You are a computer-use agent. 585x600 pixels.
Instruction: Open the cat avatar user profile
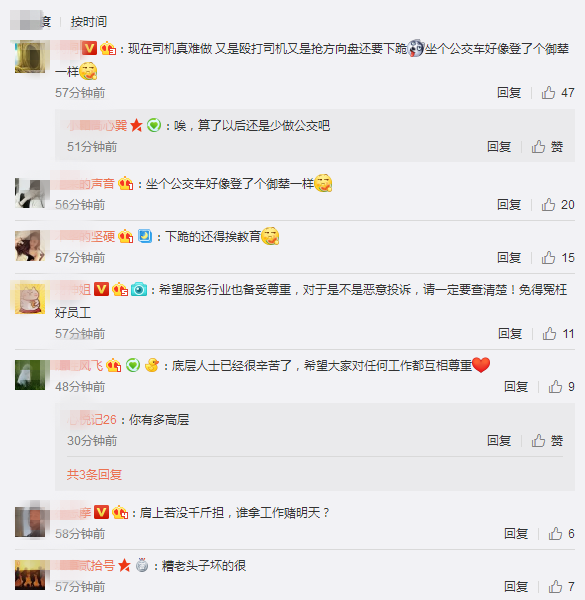point(30,297)
